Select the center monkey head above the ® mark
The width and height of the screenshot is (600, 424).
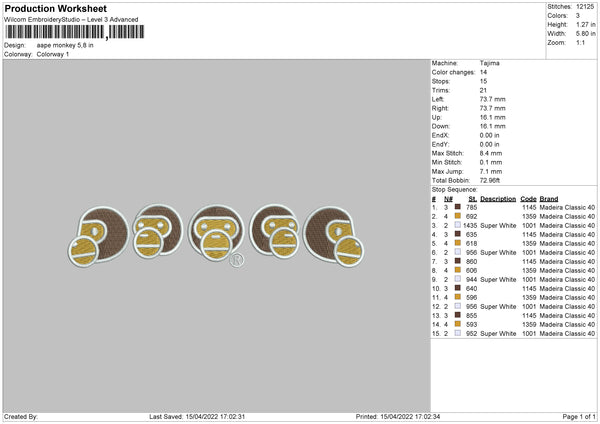[216, 233]
